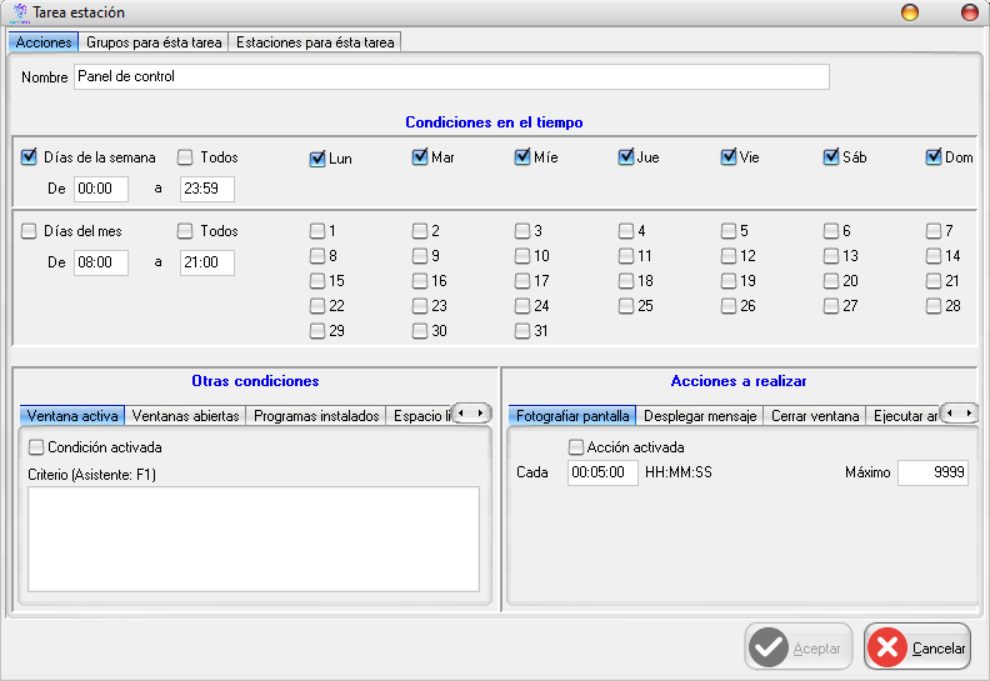Open the Programas instalados tab

(x=316, y=416)
